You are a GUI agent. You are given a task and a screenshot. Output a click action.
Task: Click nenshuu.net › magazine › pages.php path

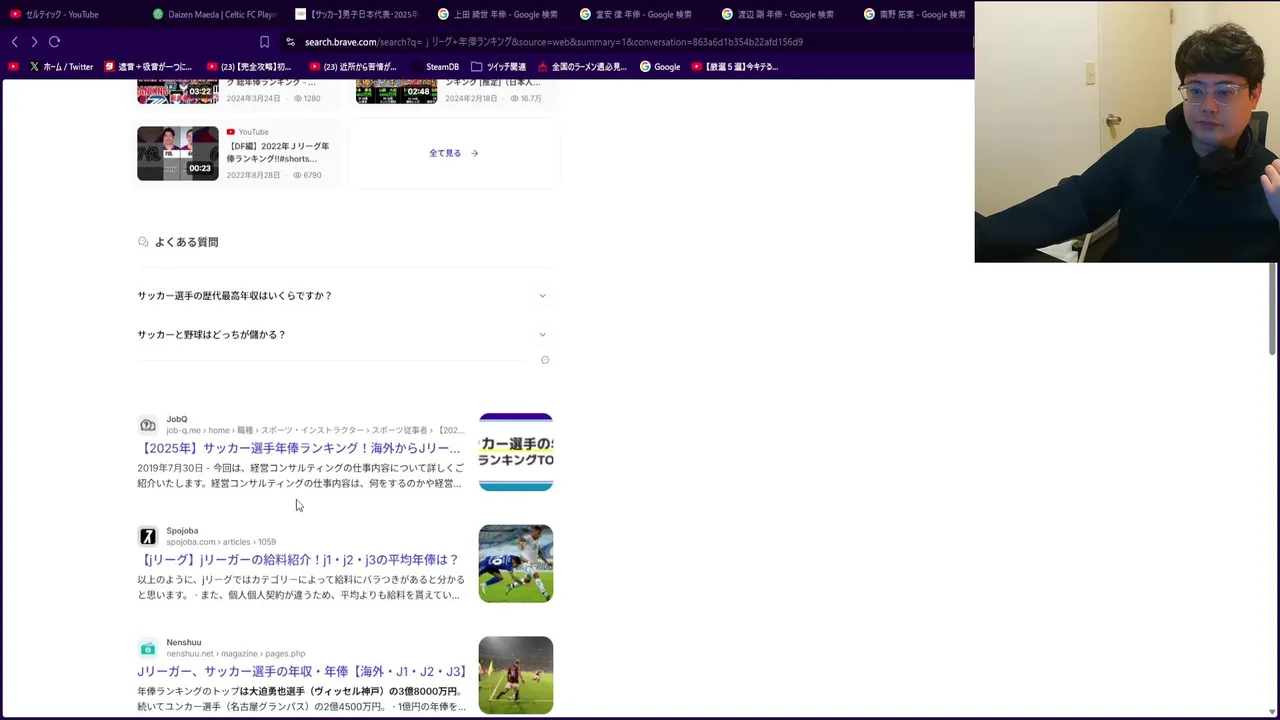point(236,654)
